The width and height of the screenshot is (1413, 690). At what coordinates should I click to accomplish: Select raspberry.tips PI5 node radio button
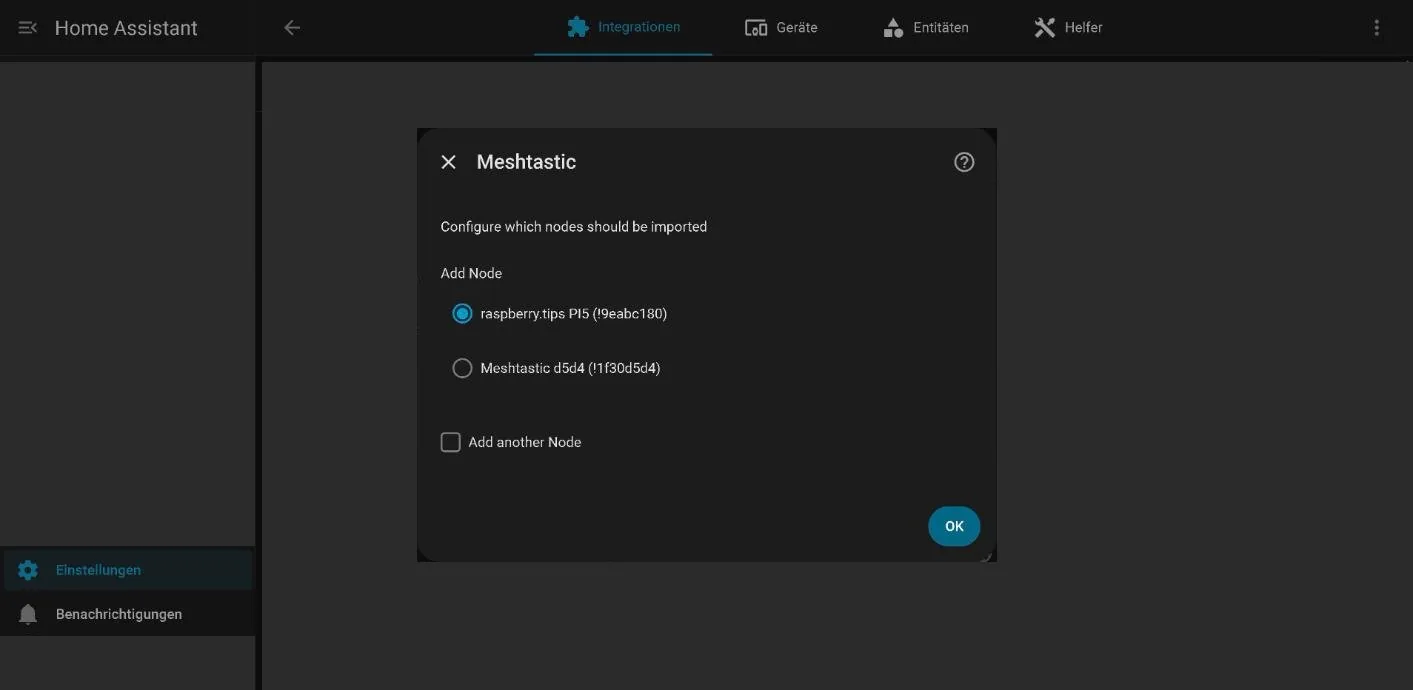(x=462, y=314)
